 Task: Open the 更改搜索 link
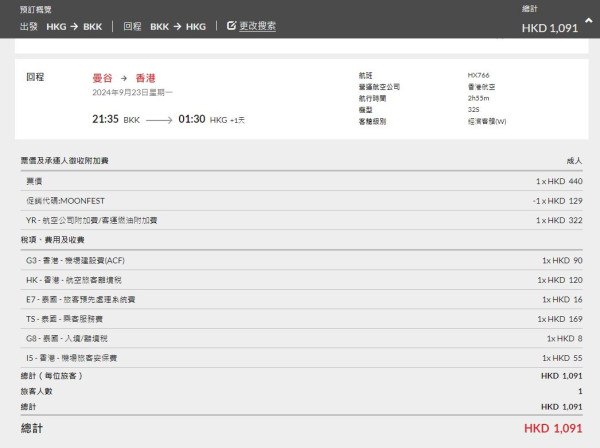(257, 25)
